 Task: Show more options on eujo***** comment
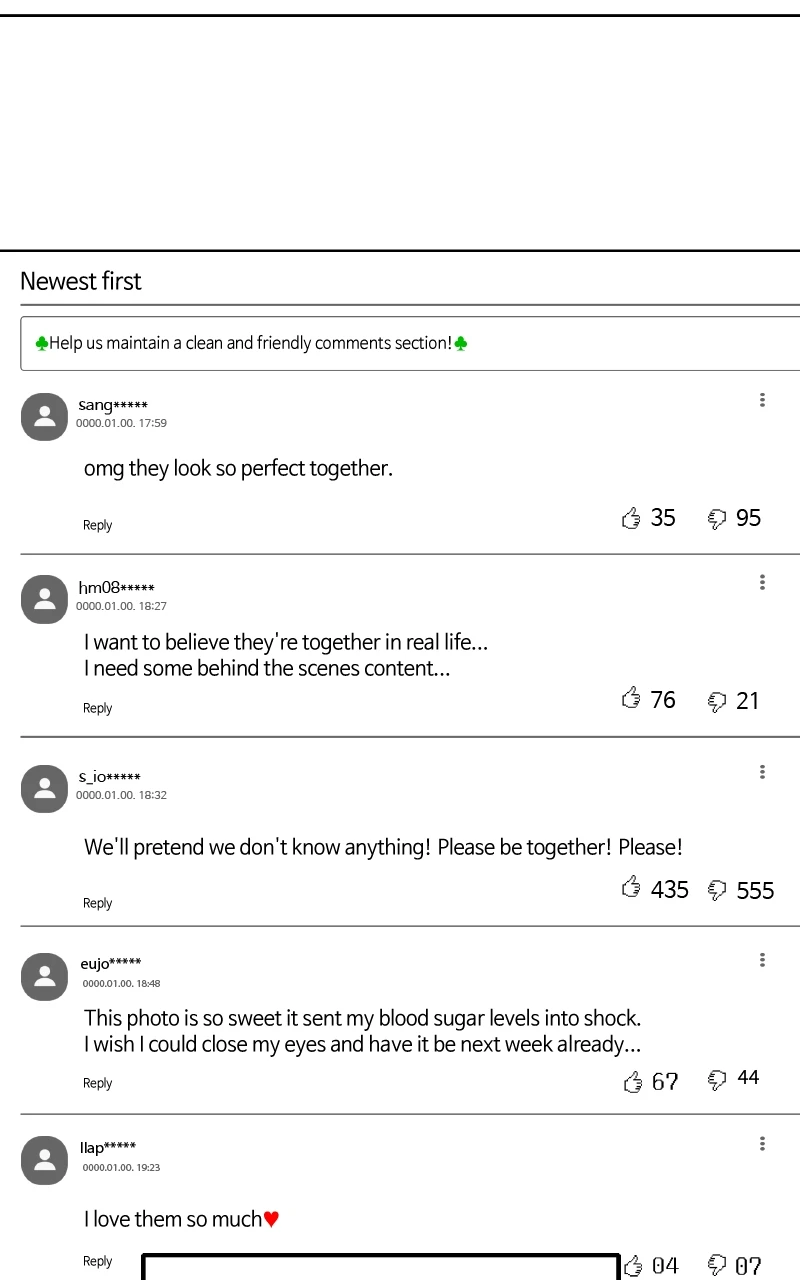coord(762,960)
